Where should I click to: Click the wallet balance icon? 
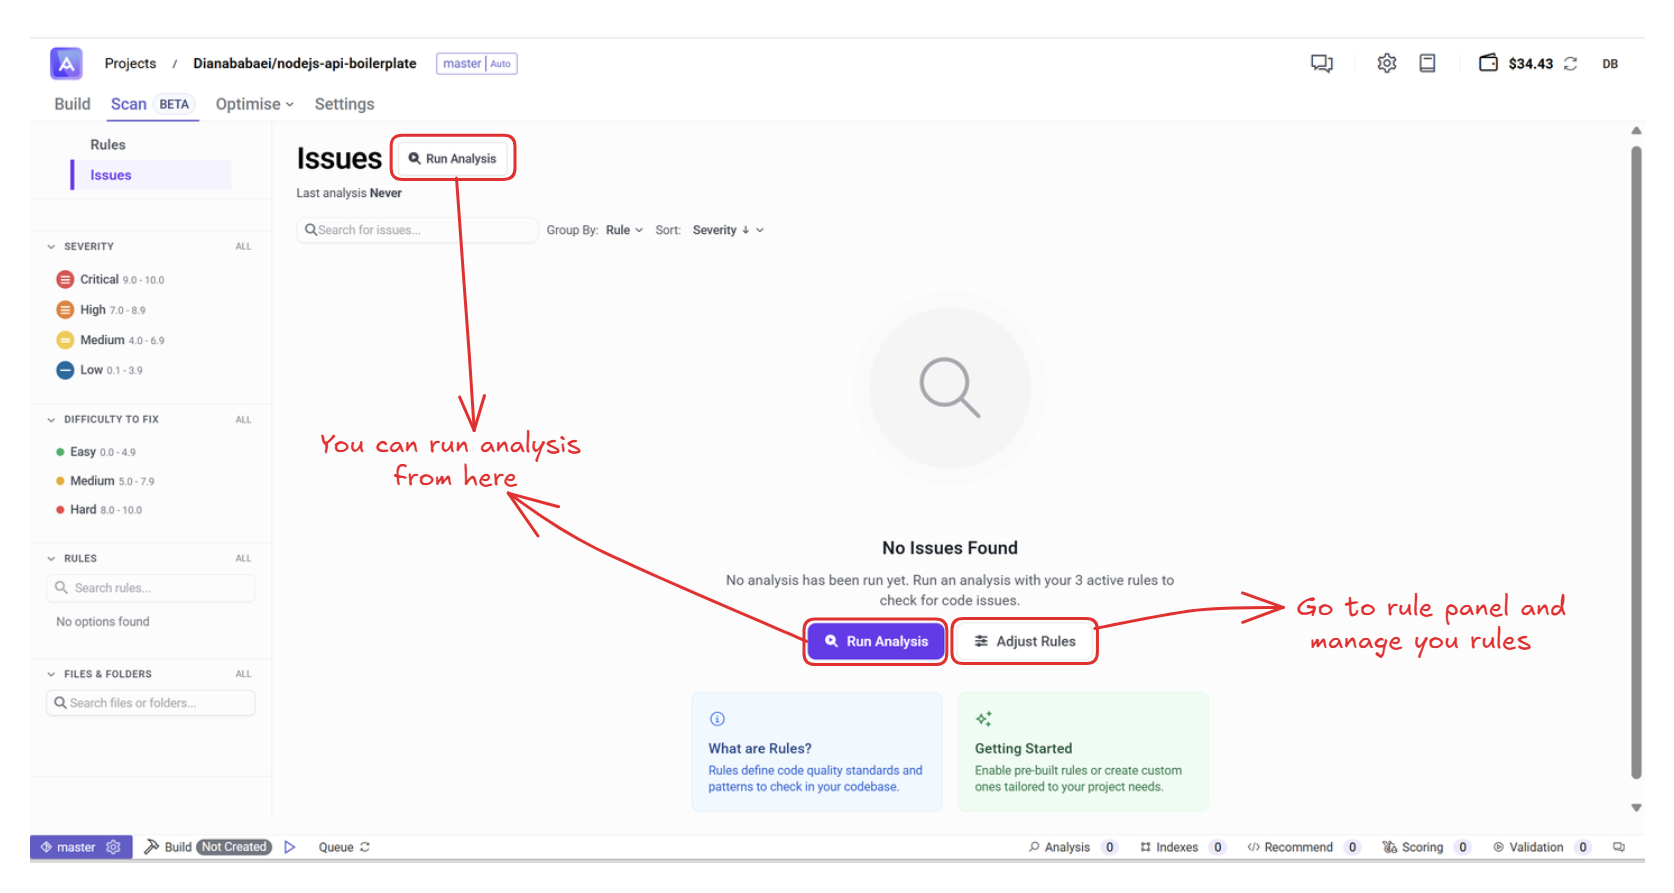tap(1488, 63)
